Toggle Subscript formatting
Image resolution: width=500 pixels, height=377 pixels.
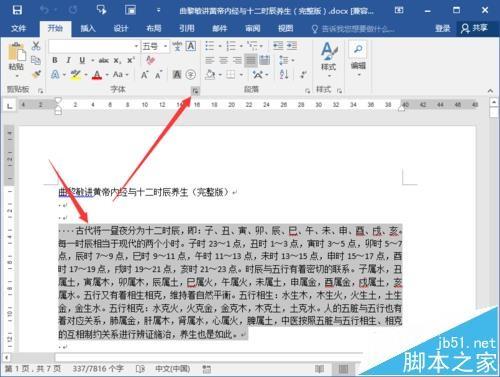coord(117,61)
